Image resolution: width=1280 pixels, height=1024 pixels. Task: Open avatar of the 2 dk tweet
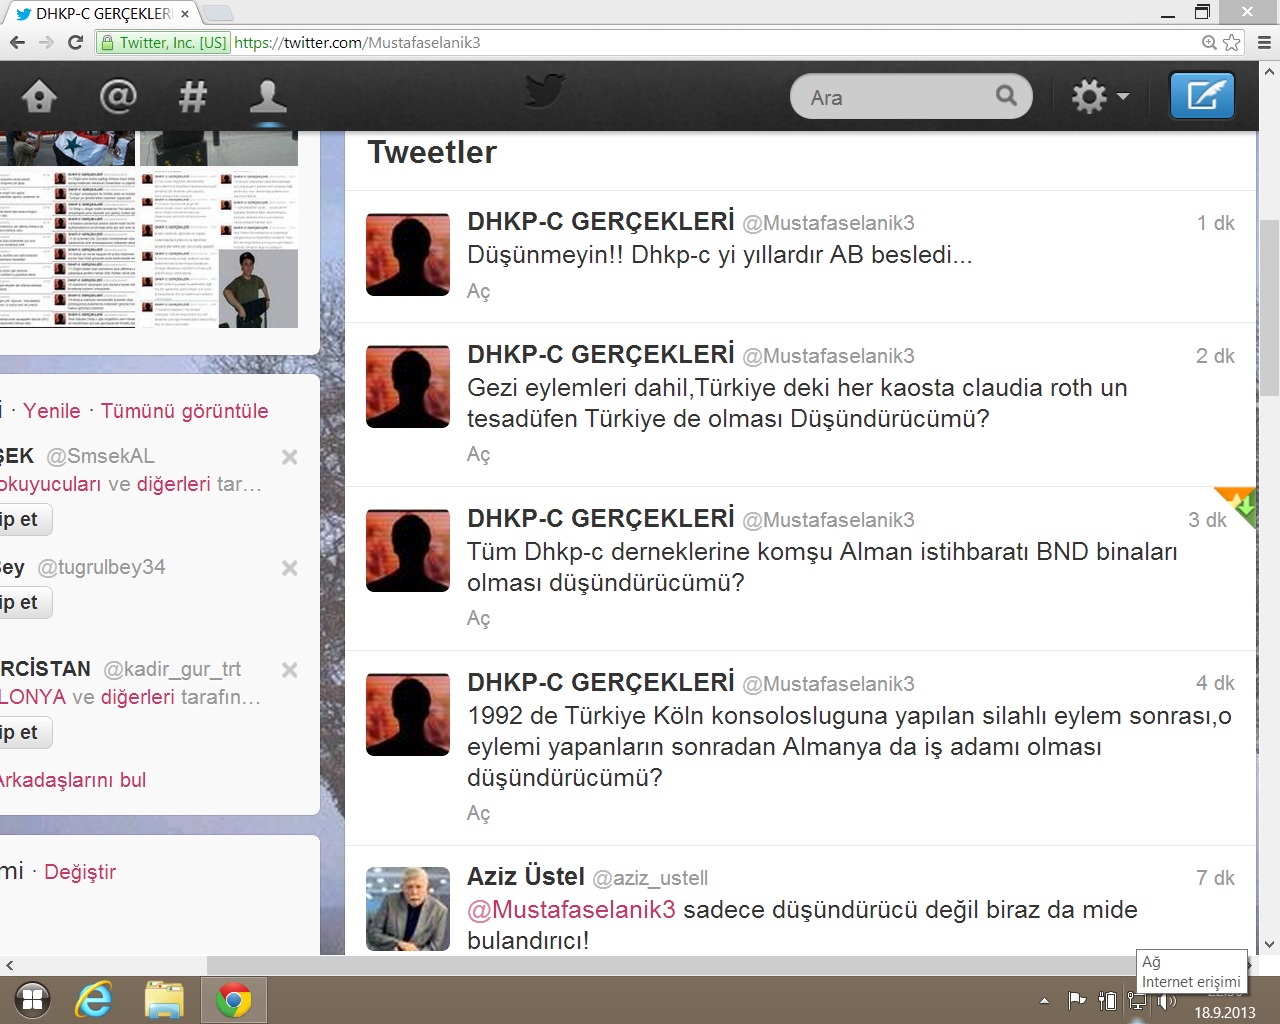click(x=408, y=386)
